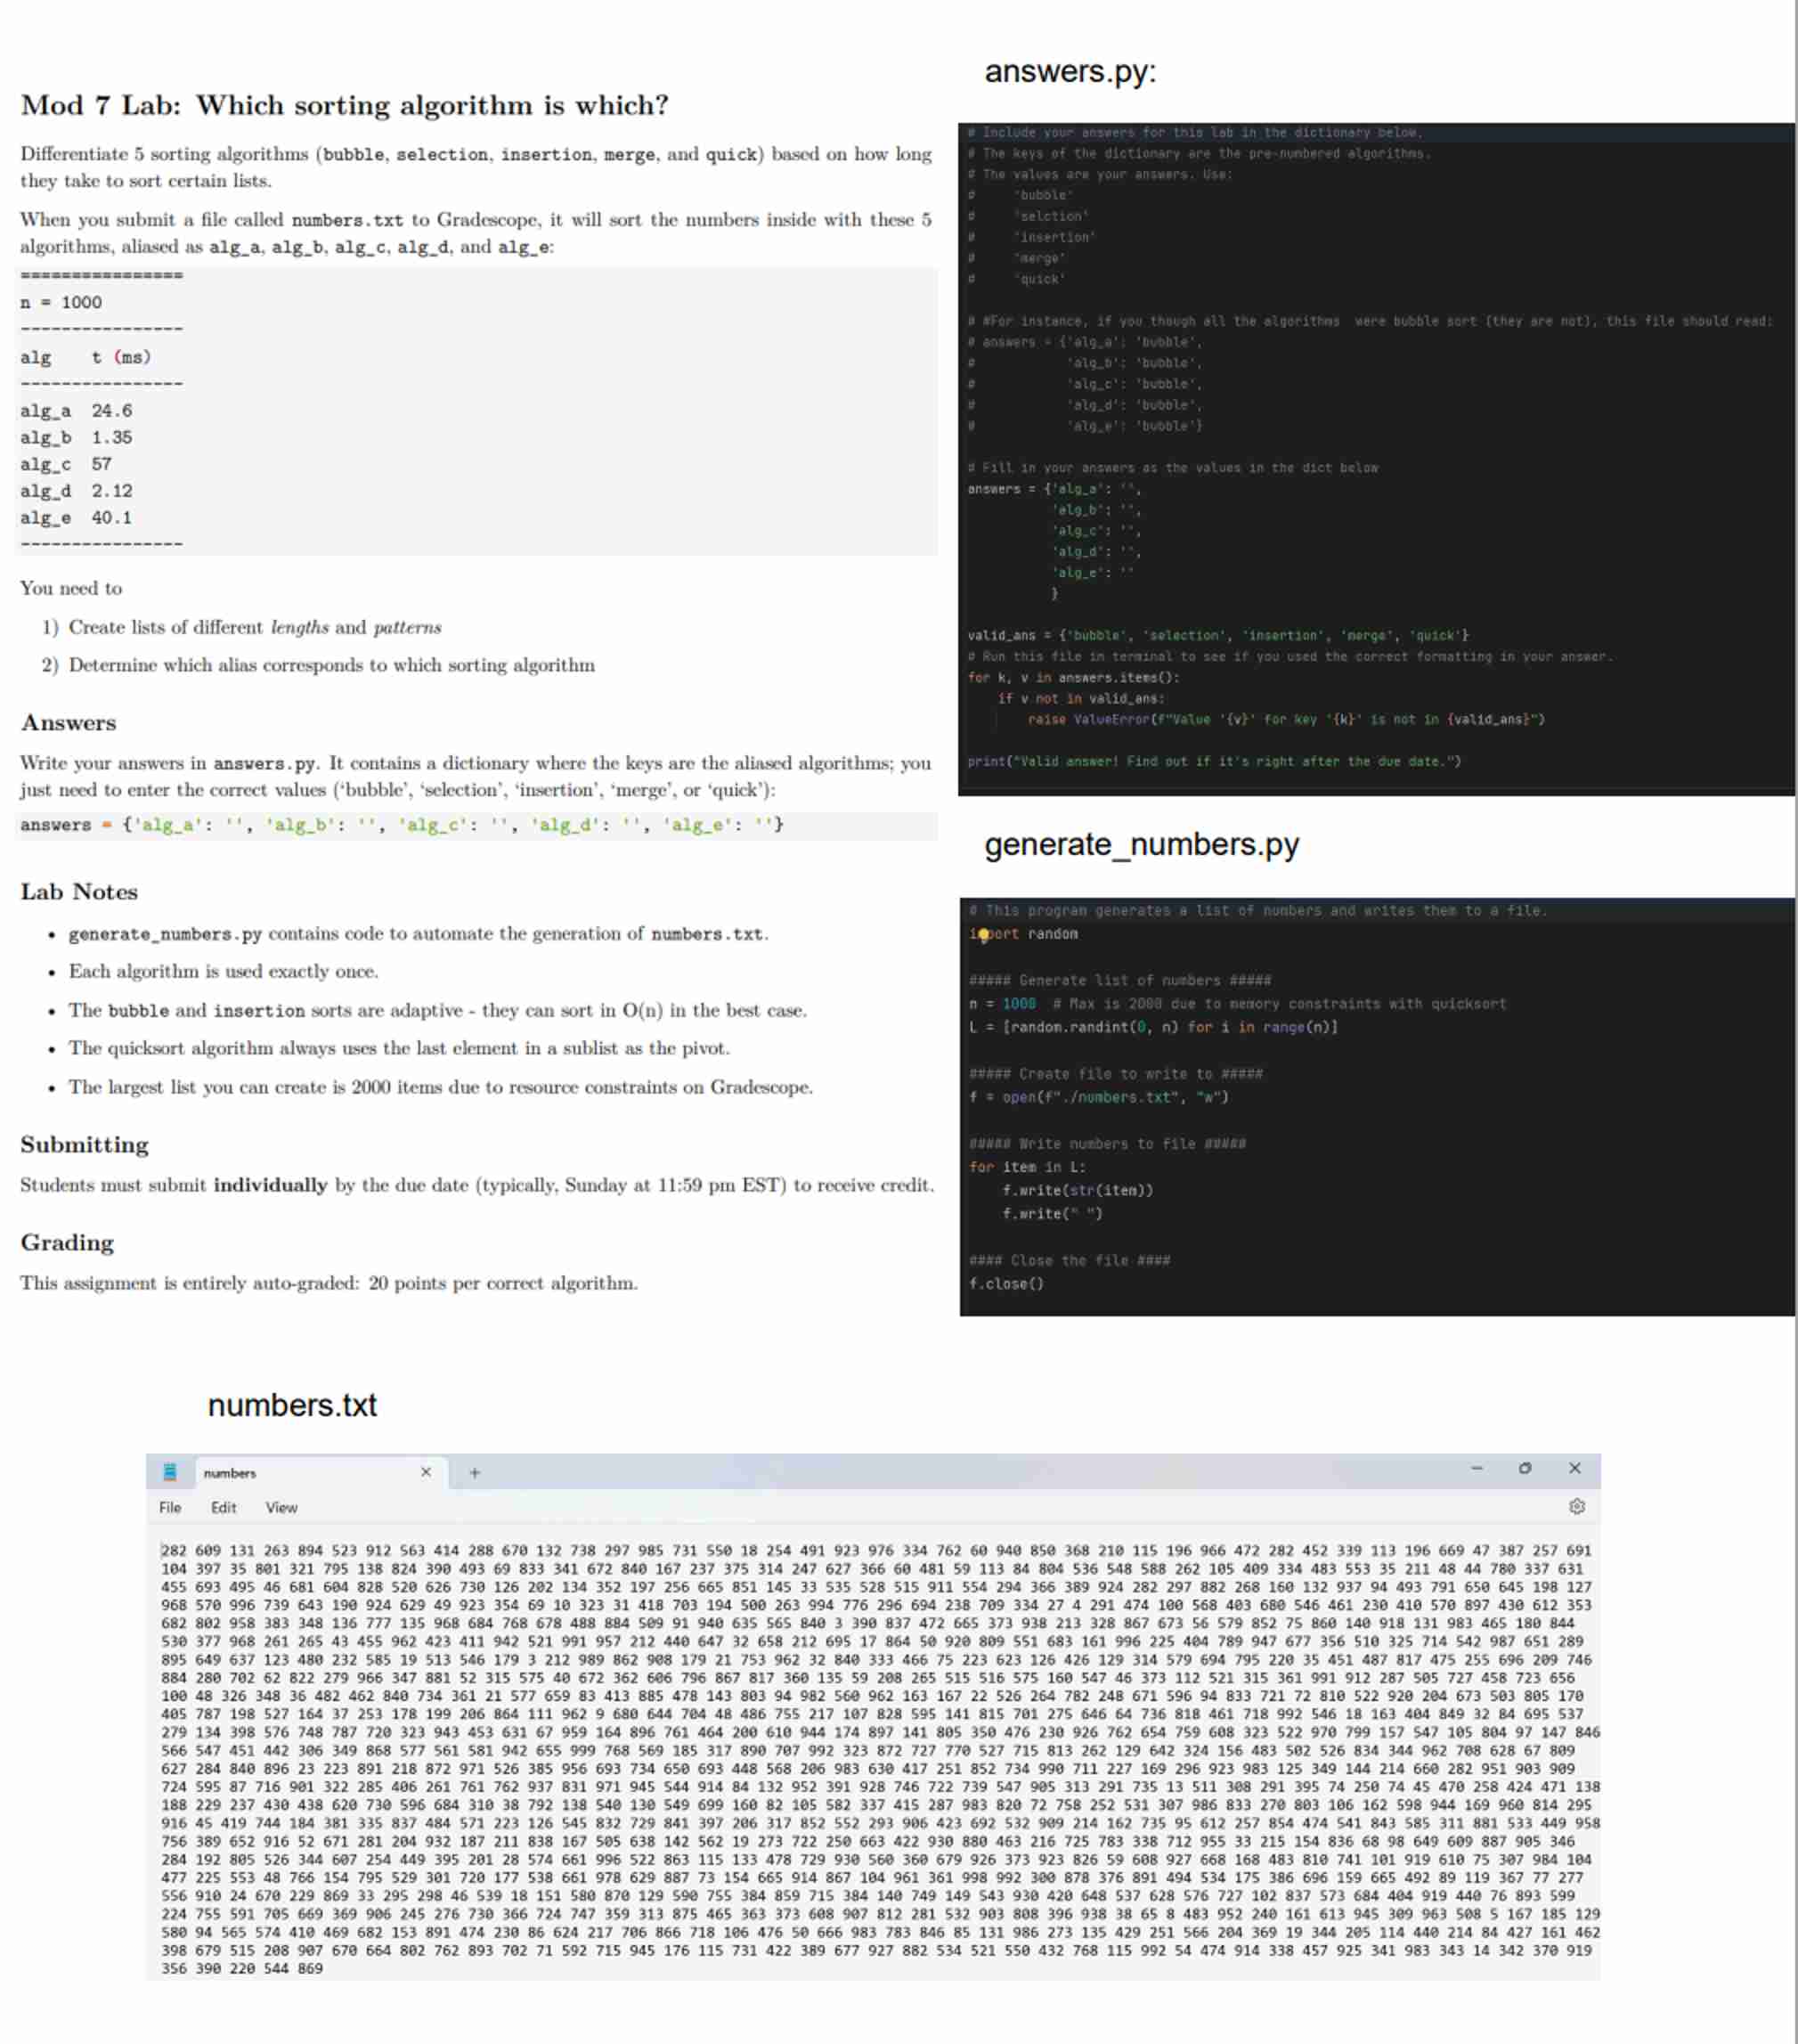Close the numbers tab with its X icon

point(426,1472)
